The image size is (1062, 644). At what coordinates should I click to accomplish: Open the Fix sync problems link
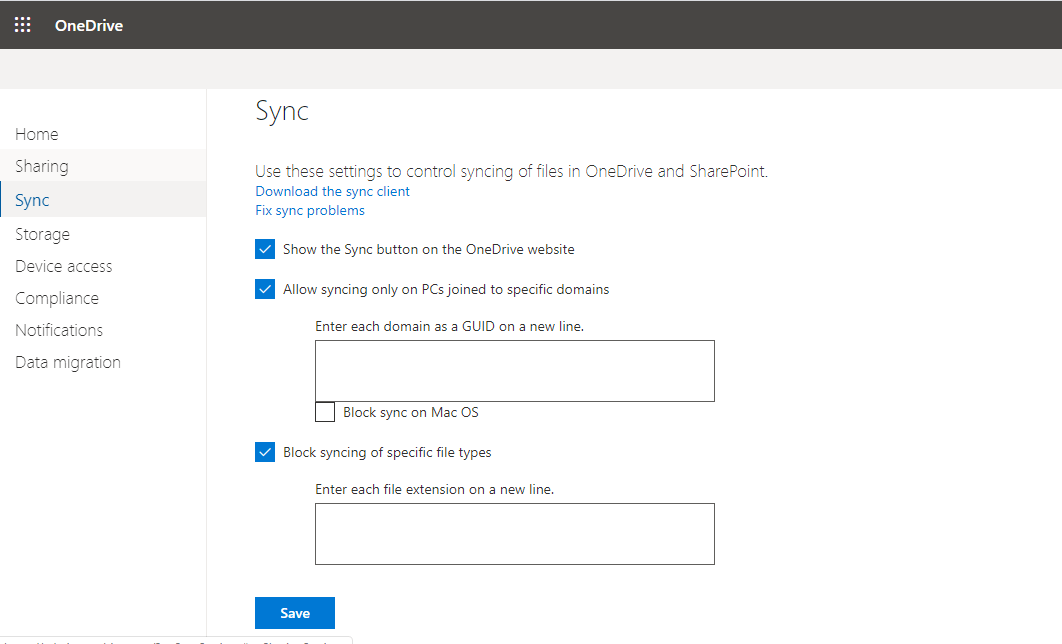tap(310, 211)
